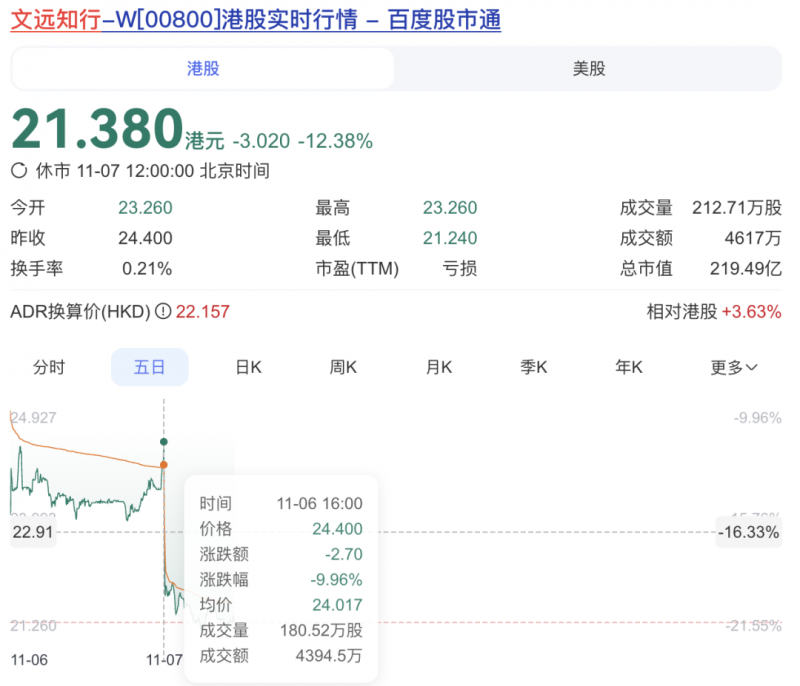Click the 22.91 price axis label
This screenshot has height=686, width=800.
coord(31,532)
